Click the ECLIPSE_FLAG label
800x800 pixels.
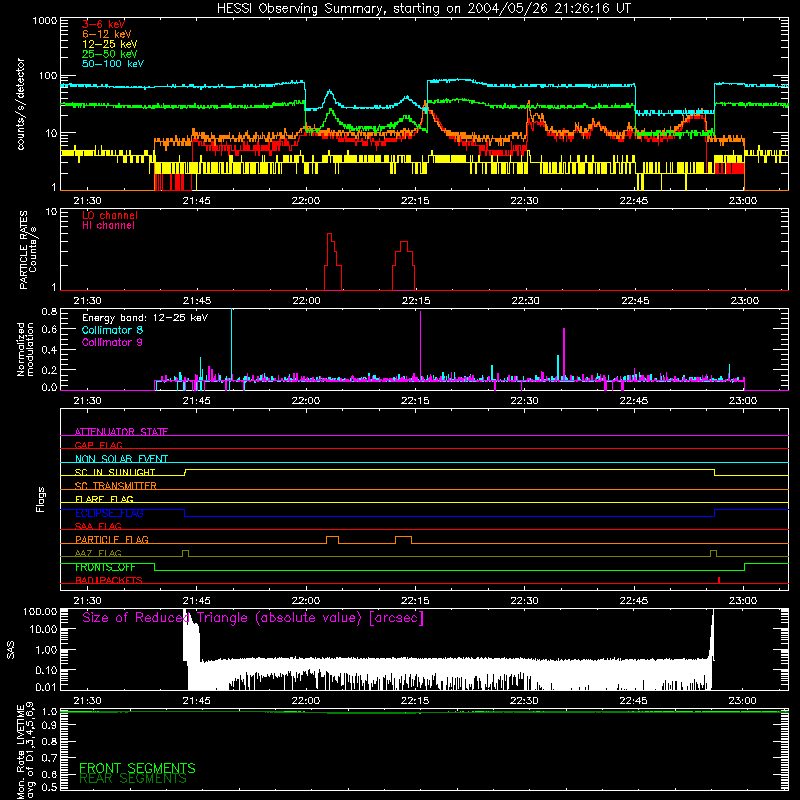click(x=109, y=513)
